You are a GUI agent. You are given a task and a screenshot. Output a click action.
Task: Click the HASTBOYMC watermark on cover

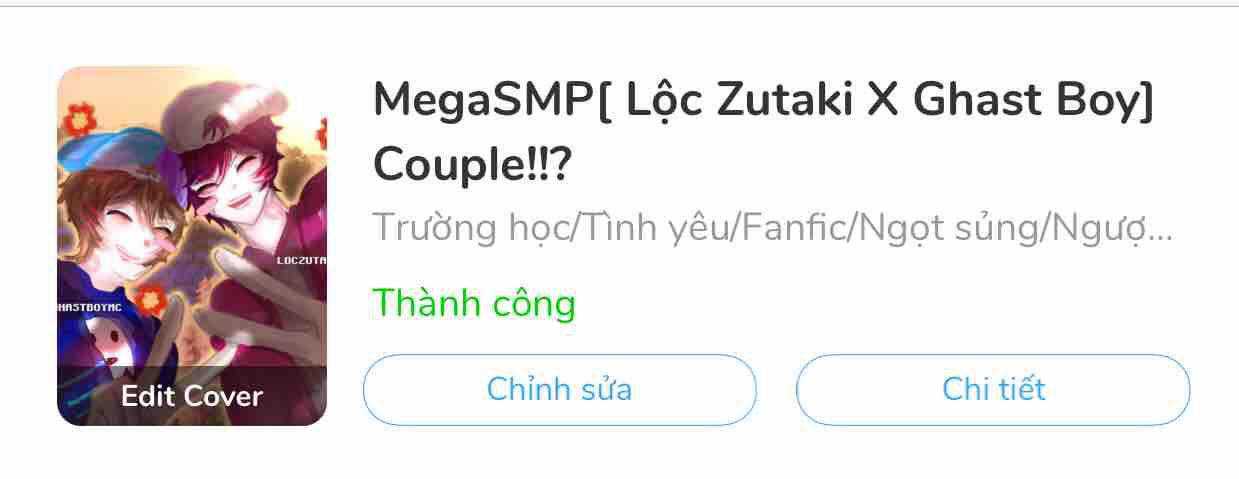(x=90, y=308)
